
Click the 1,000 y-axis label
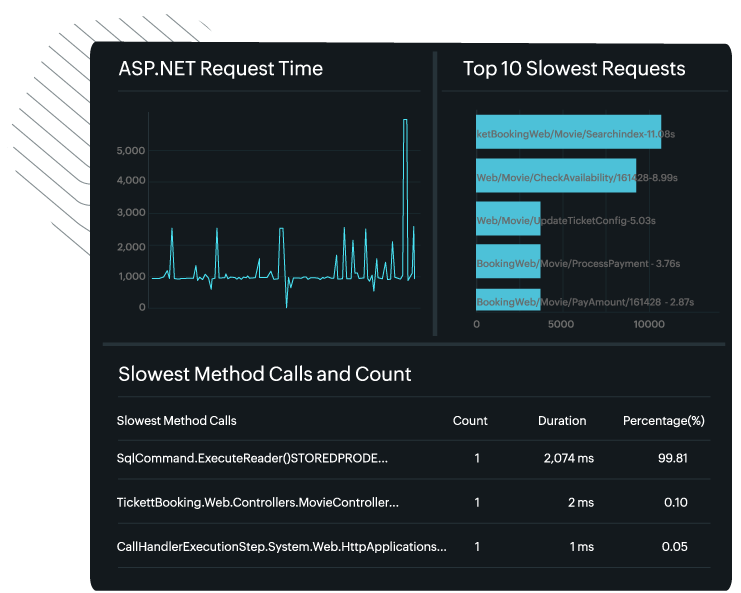coord(132,276)
